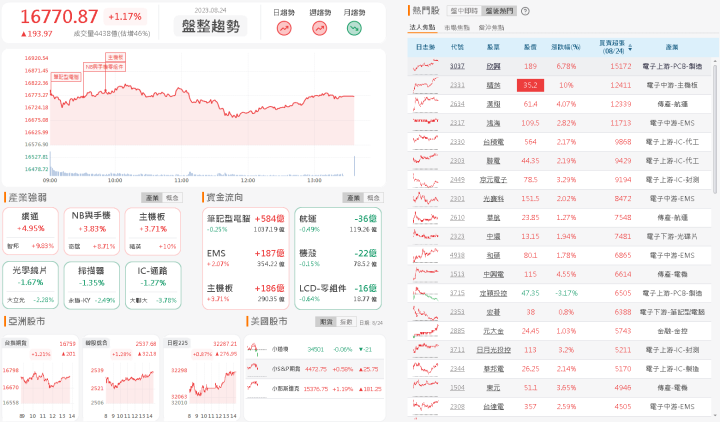Click the LCD-零組件 -16億 fund flow row
The height and width of the screenshot is (422, 720).
pos(338,293)
